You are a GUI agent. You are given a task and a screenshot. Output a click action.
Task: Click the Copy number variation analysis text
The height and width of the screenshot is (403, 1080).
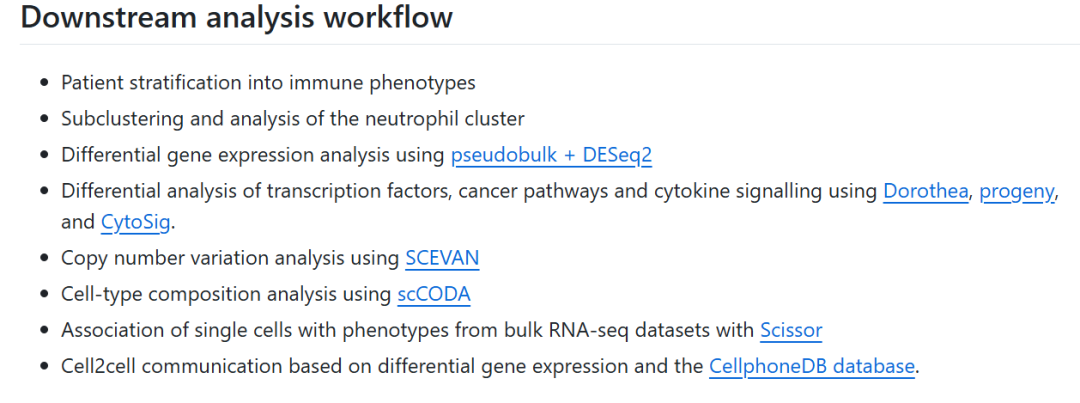coord(230,258)
